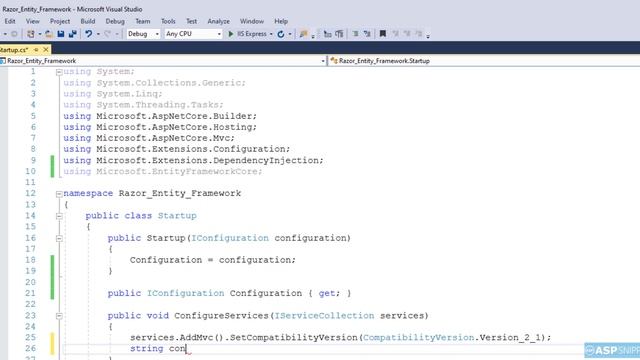Open the Debug configuration dropdown
Screen dimensions: 640x360
coord(143,34)
